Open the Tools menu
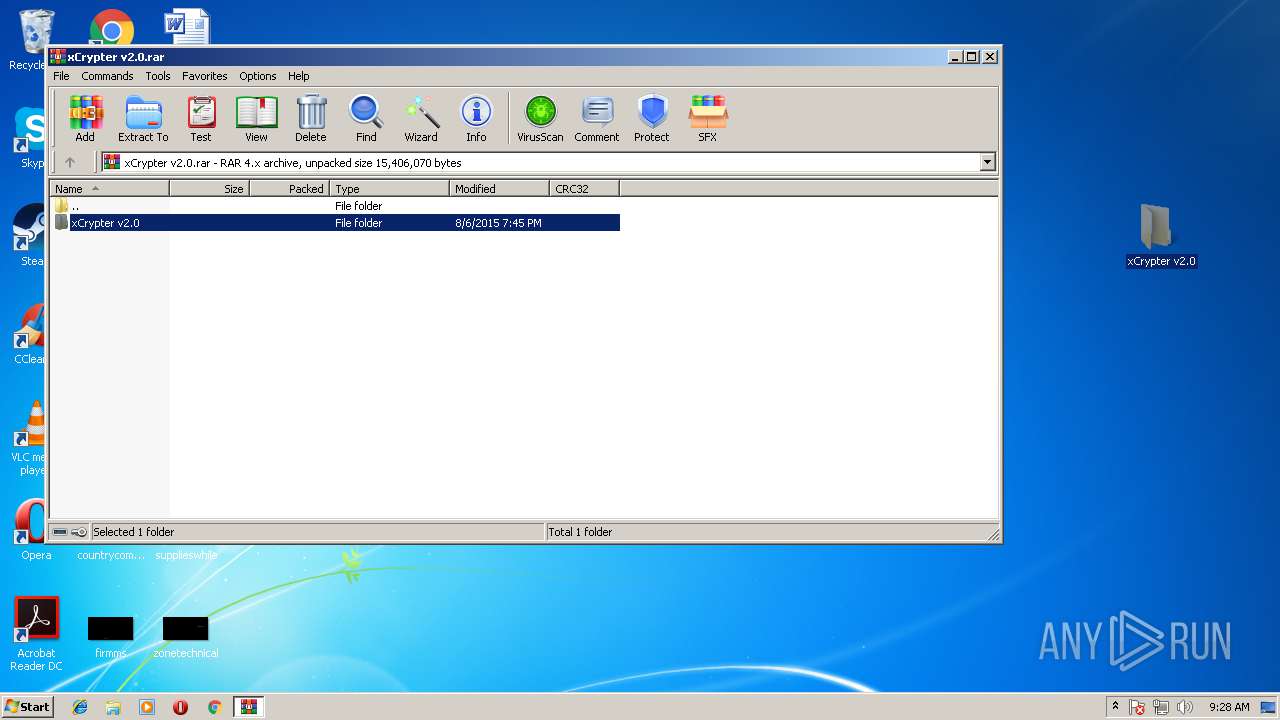Viewport: 1280px width, 720px height. [158, 76]
